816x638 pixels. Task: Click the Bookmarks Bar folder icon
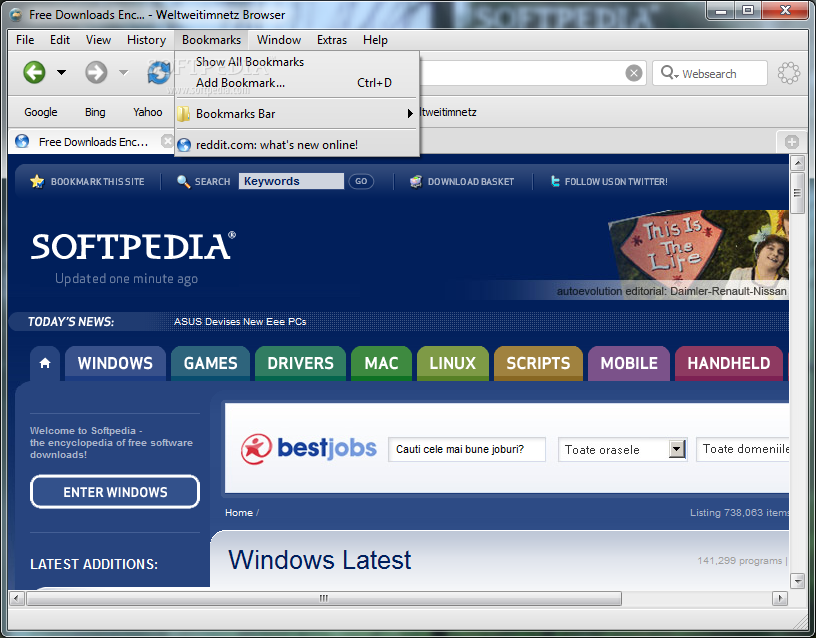(184, 113)
